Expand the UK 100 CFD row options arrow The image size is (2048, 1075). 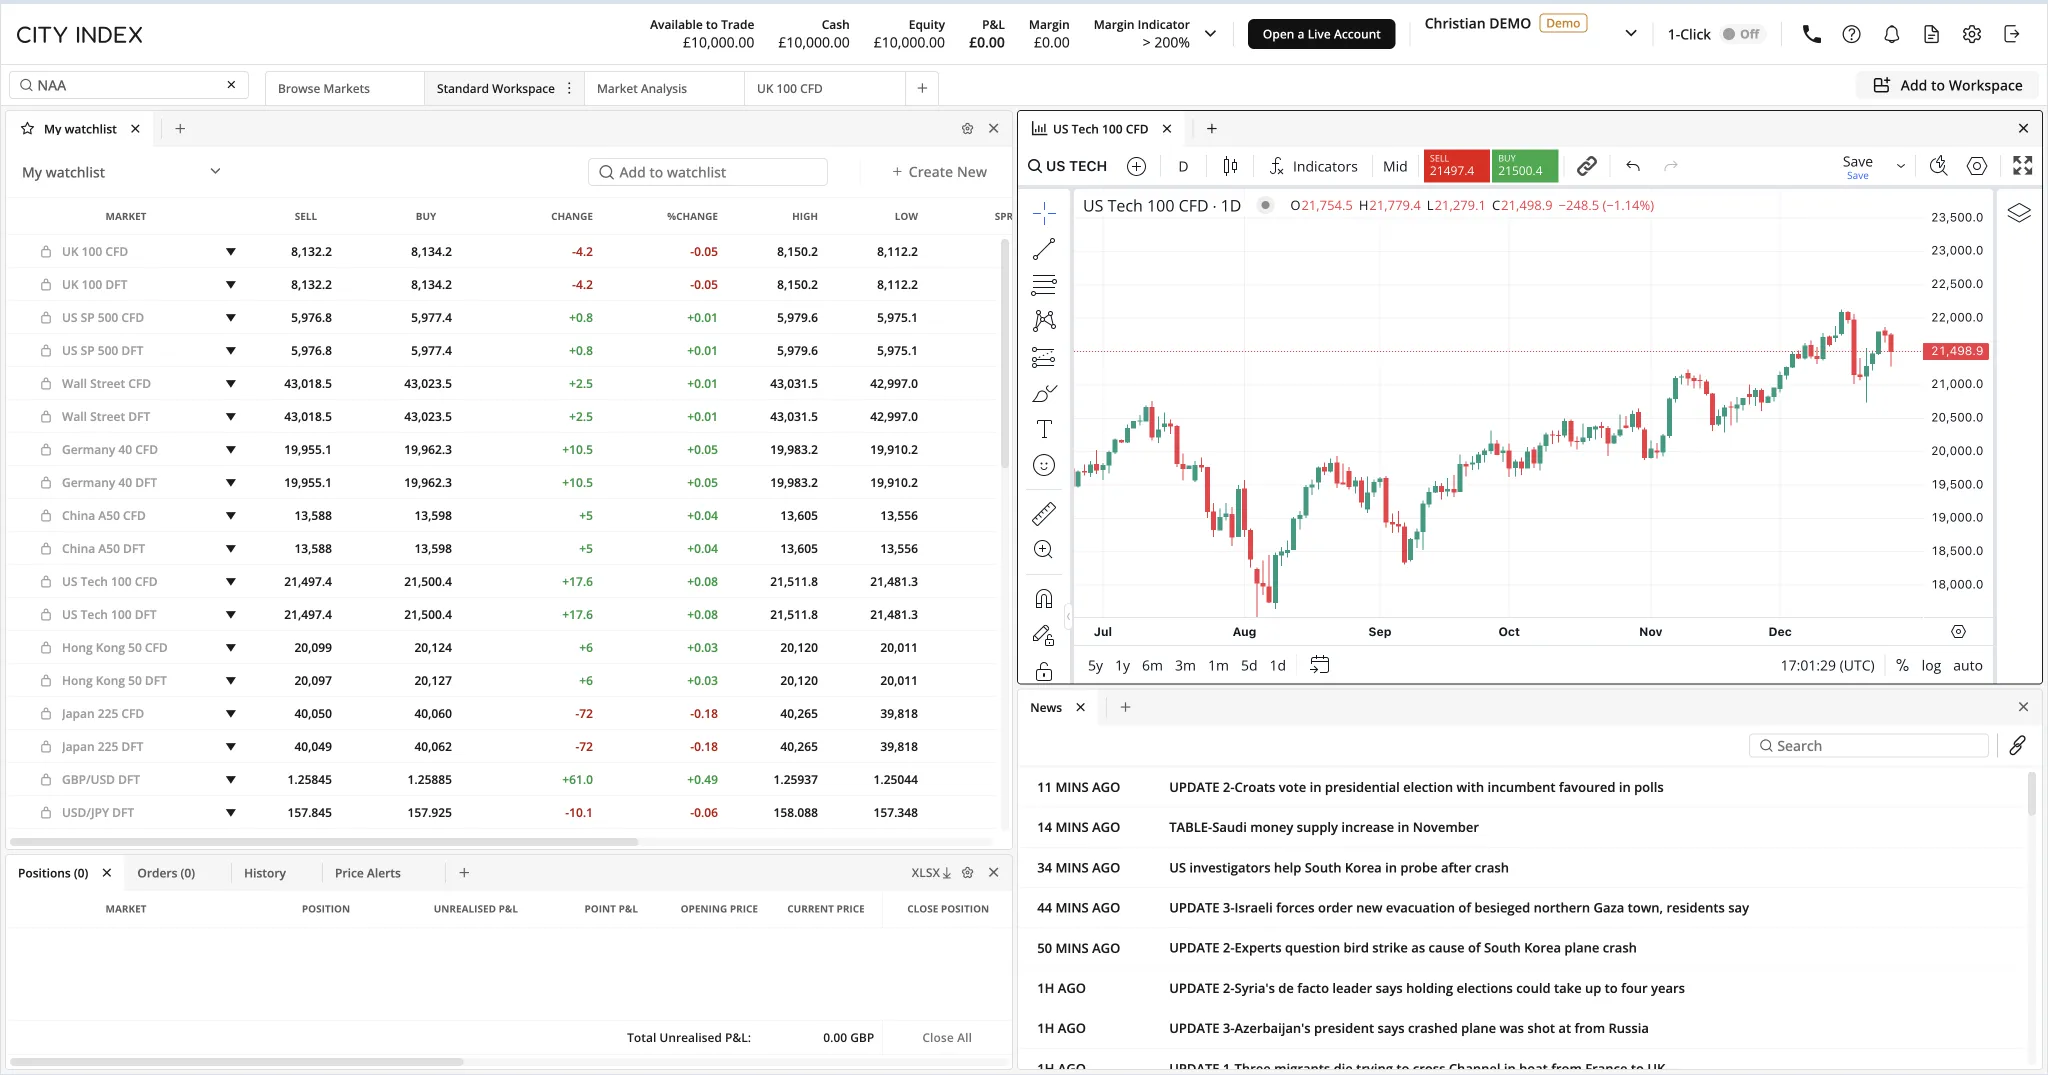coord(231,251)
